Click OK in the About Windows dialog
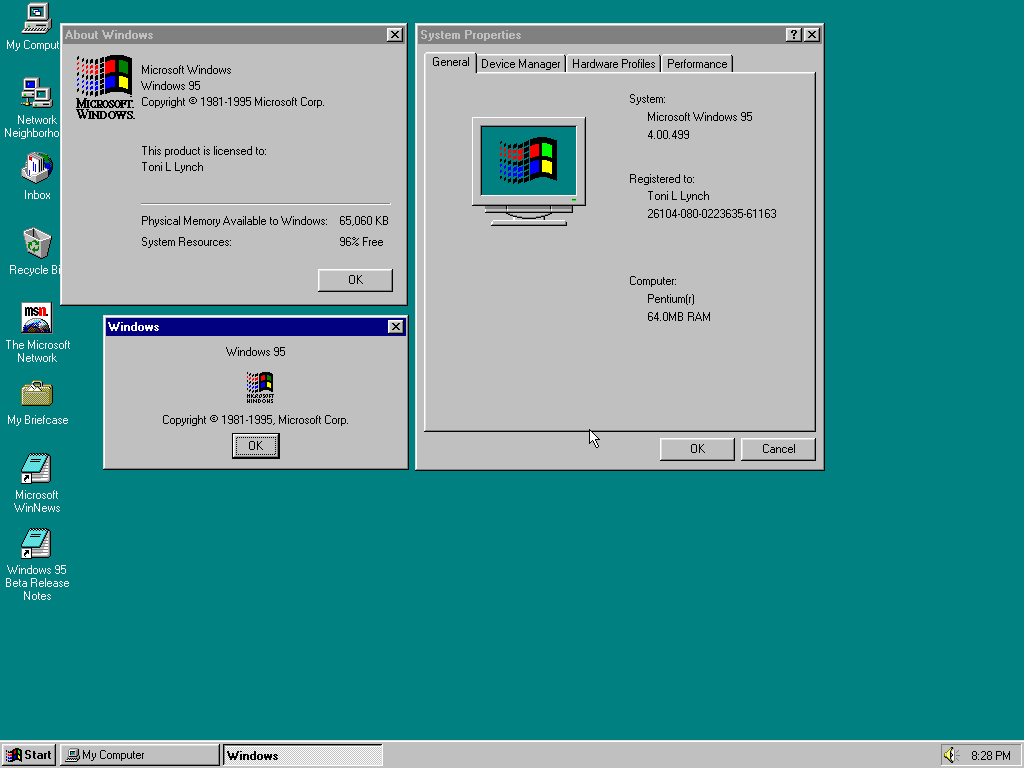The width and height of the screenshot is (1024, 768). 355,280
